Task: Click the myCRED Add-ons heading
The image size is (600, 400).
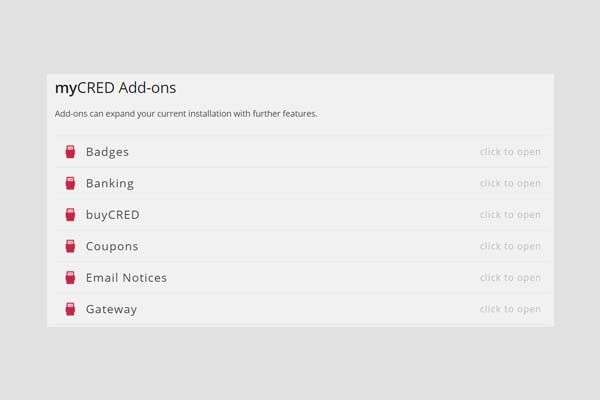Action: click(116, 88)
